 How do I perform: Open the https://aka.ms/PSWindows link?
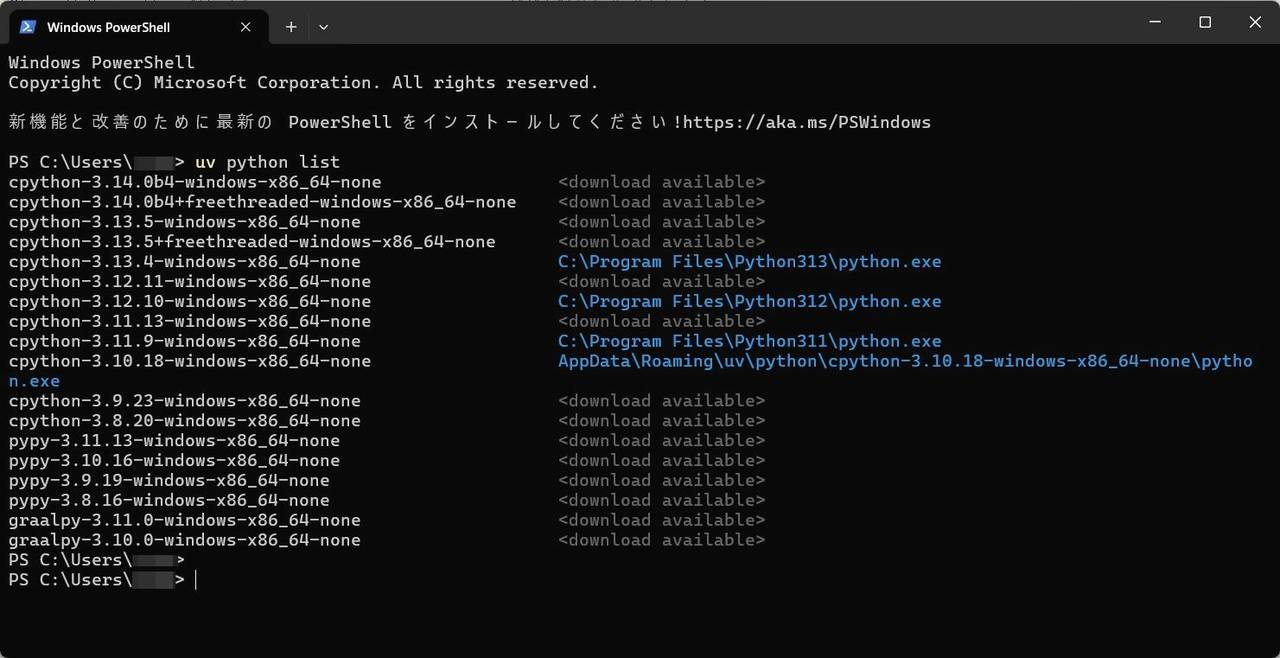coord(807,122)
